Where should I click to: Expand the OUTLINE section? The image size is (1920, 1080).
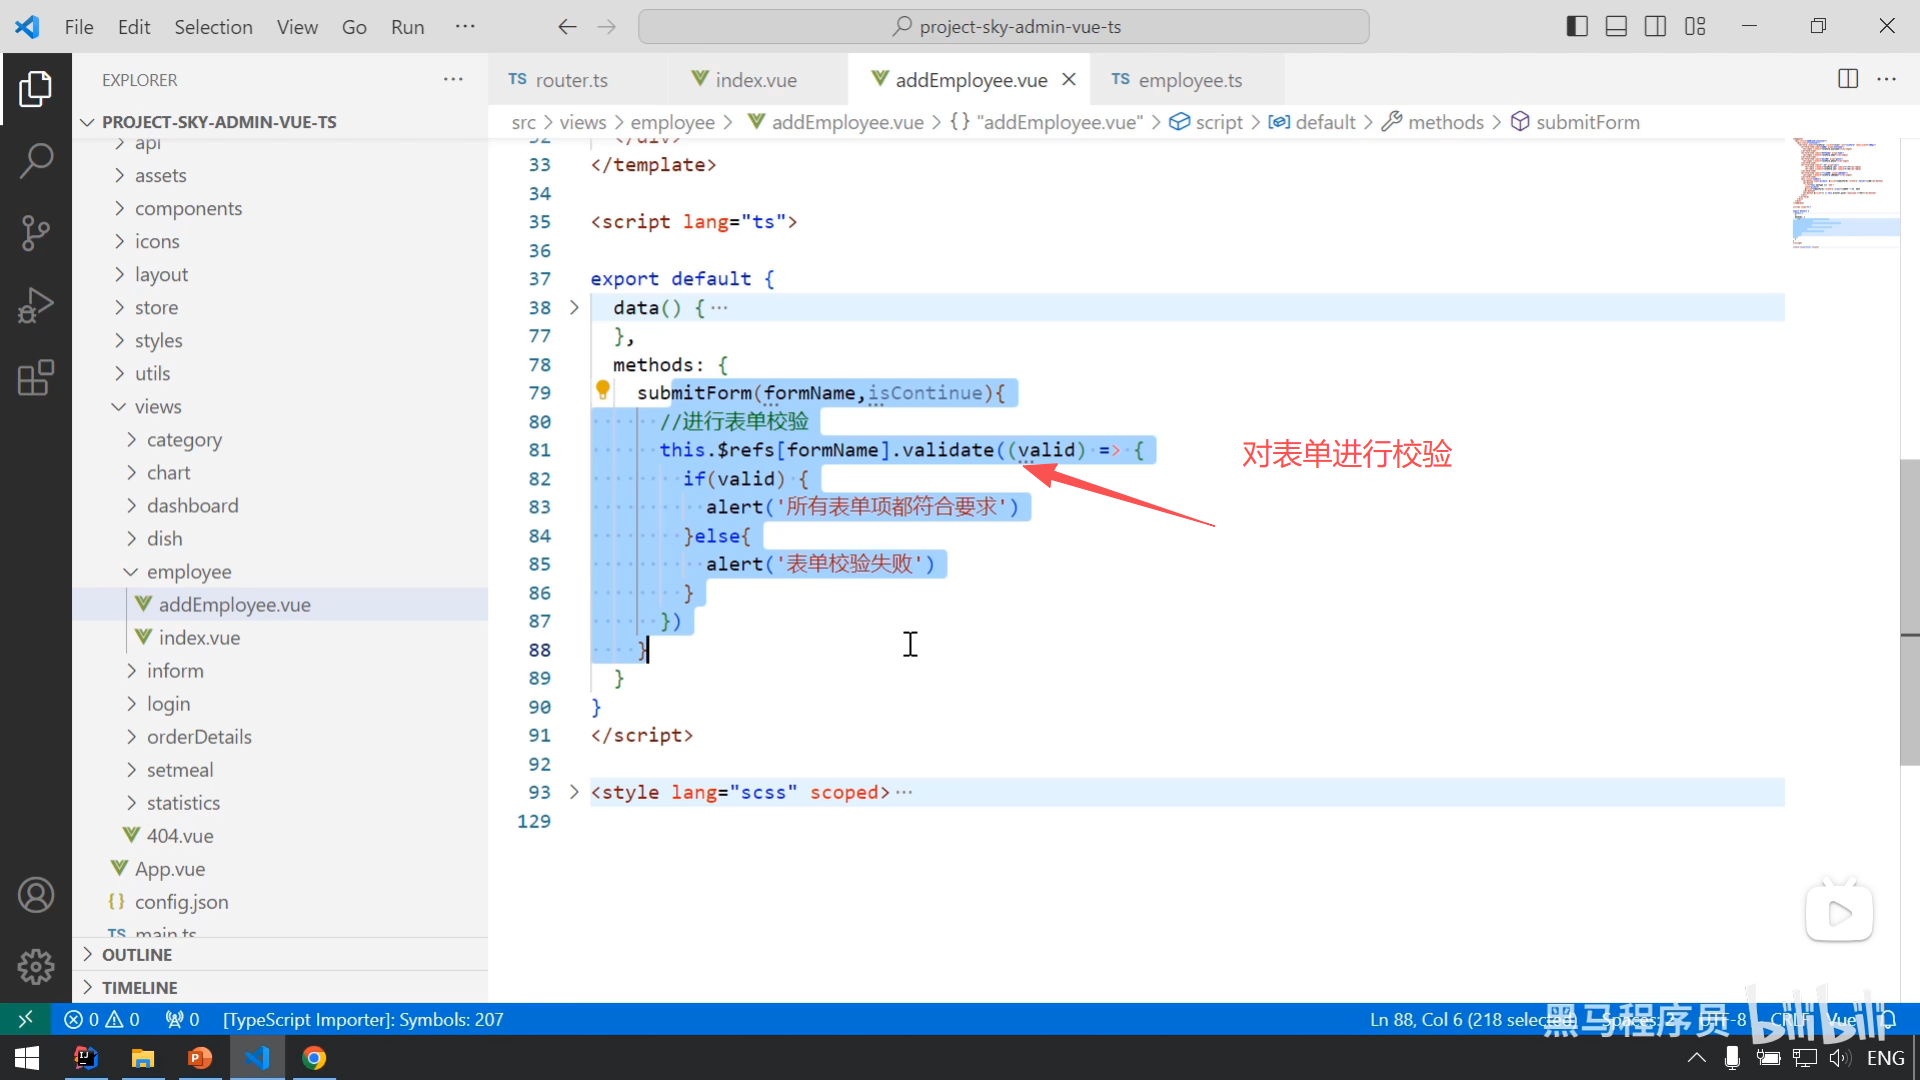coord(137,955)
